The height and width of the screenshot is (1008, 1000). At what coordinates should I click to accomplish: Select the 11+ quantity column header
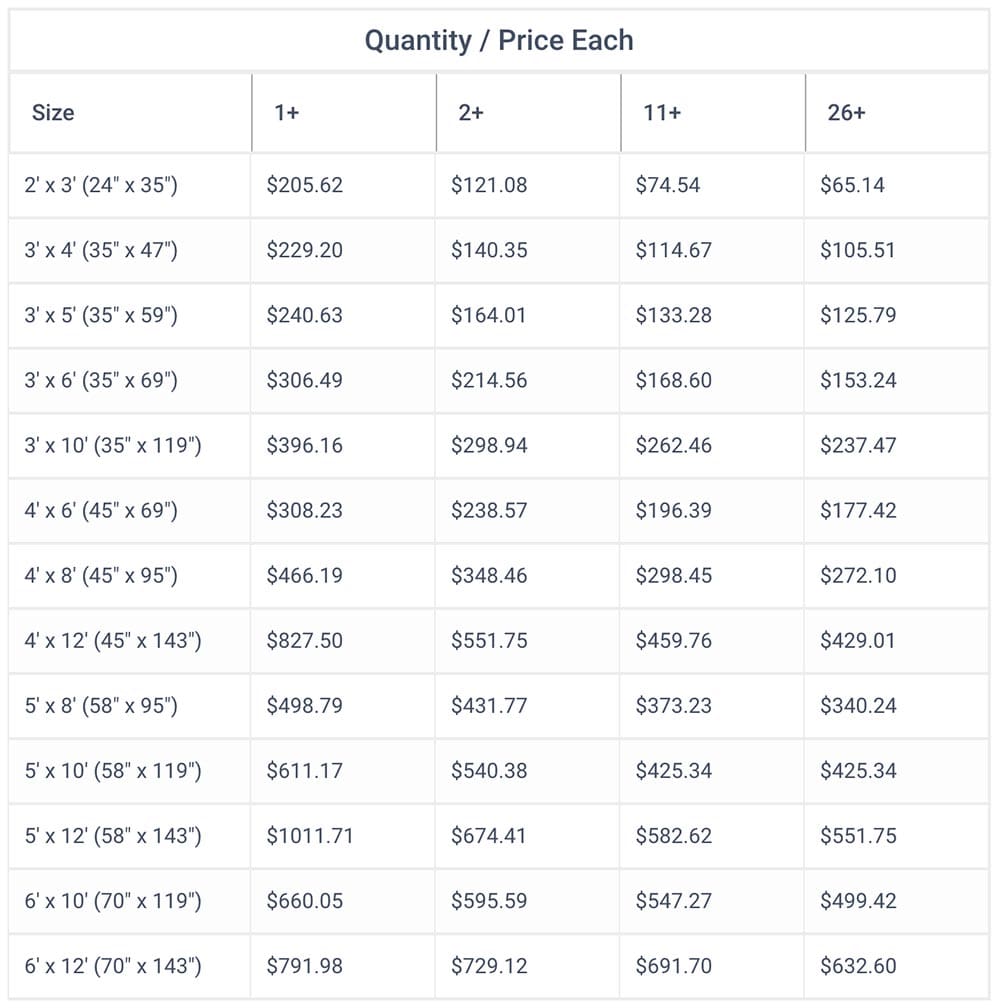point(662,112)
